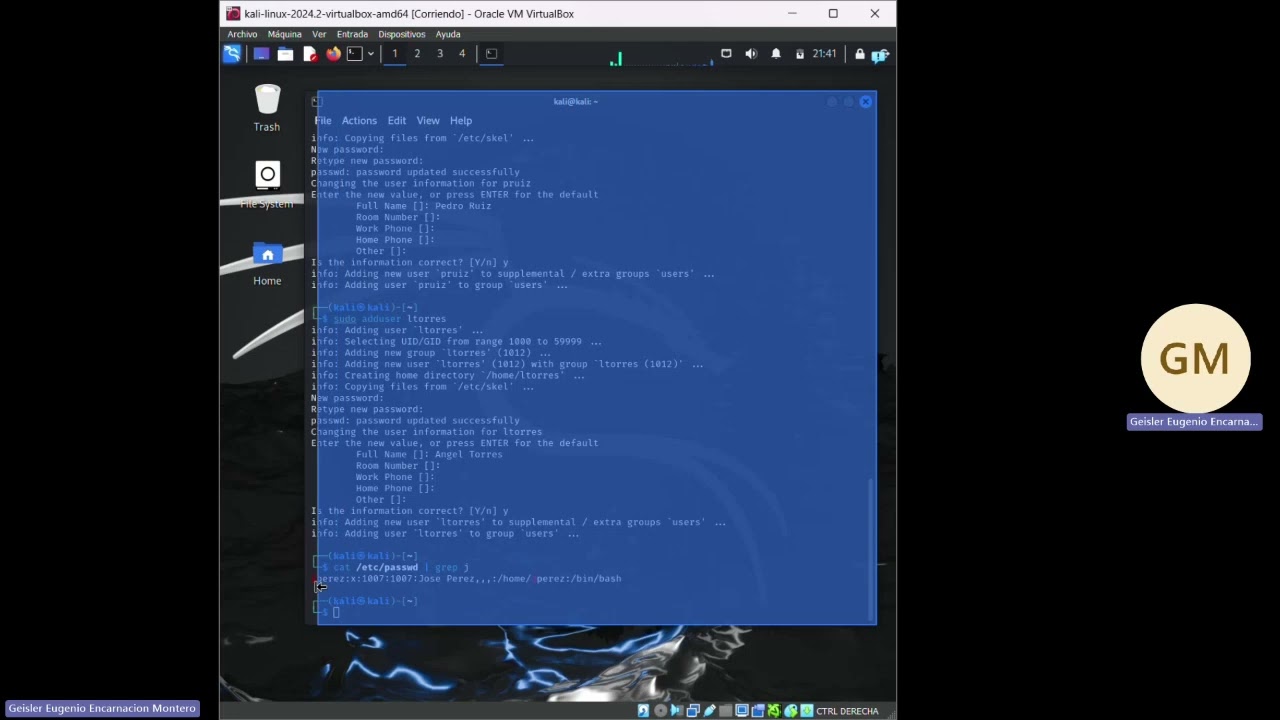This screenshot has height=720, width=1280.
Task: Switch to workspace 4
Action: coord(462,54)
